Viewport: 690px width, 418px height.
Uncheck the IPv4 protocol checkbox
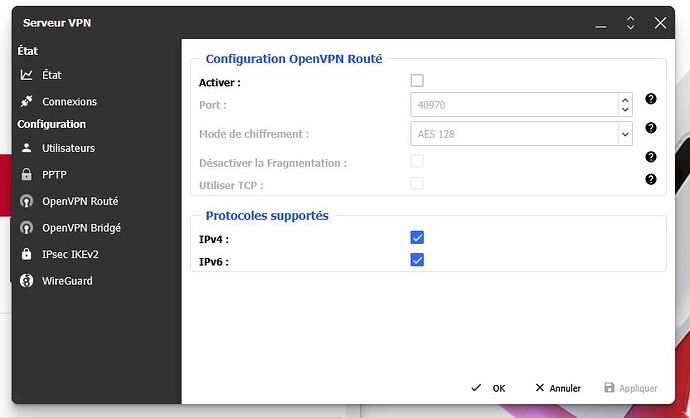[x=417, y=238]
